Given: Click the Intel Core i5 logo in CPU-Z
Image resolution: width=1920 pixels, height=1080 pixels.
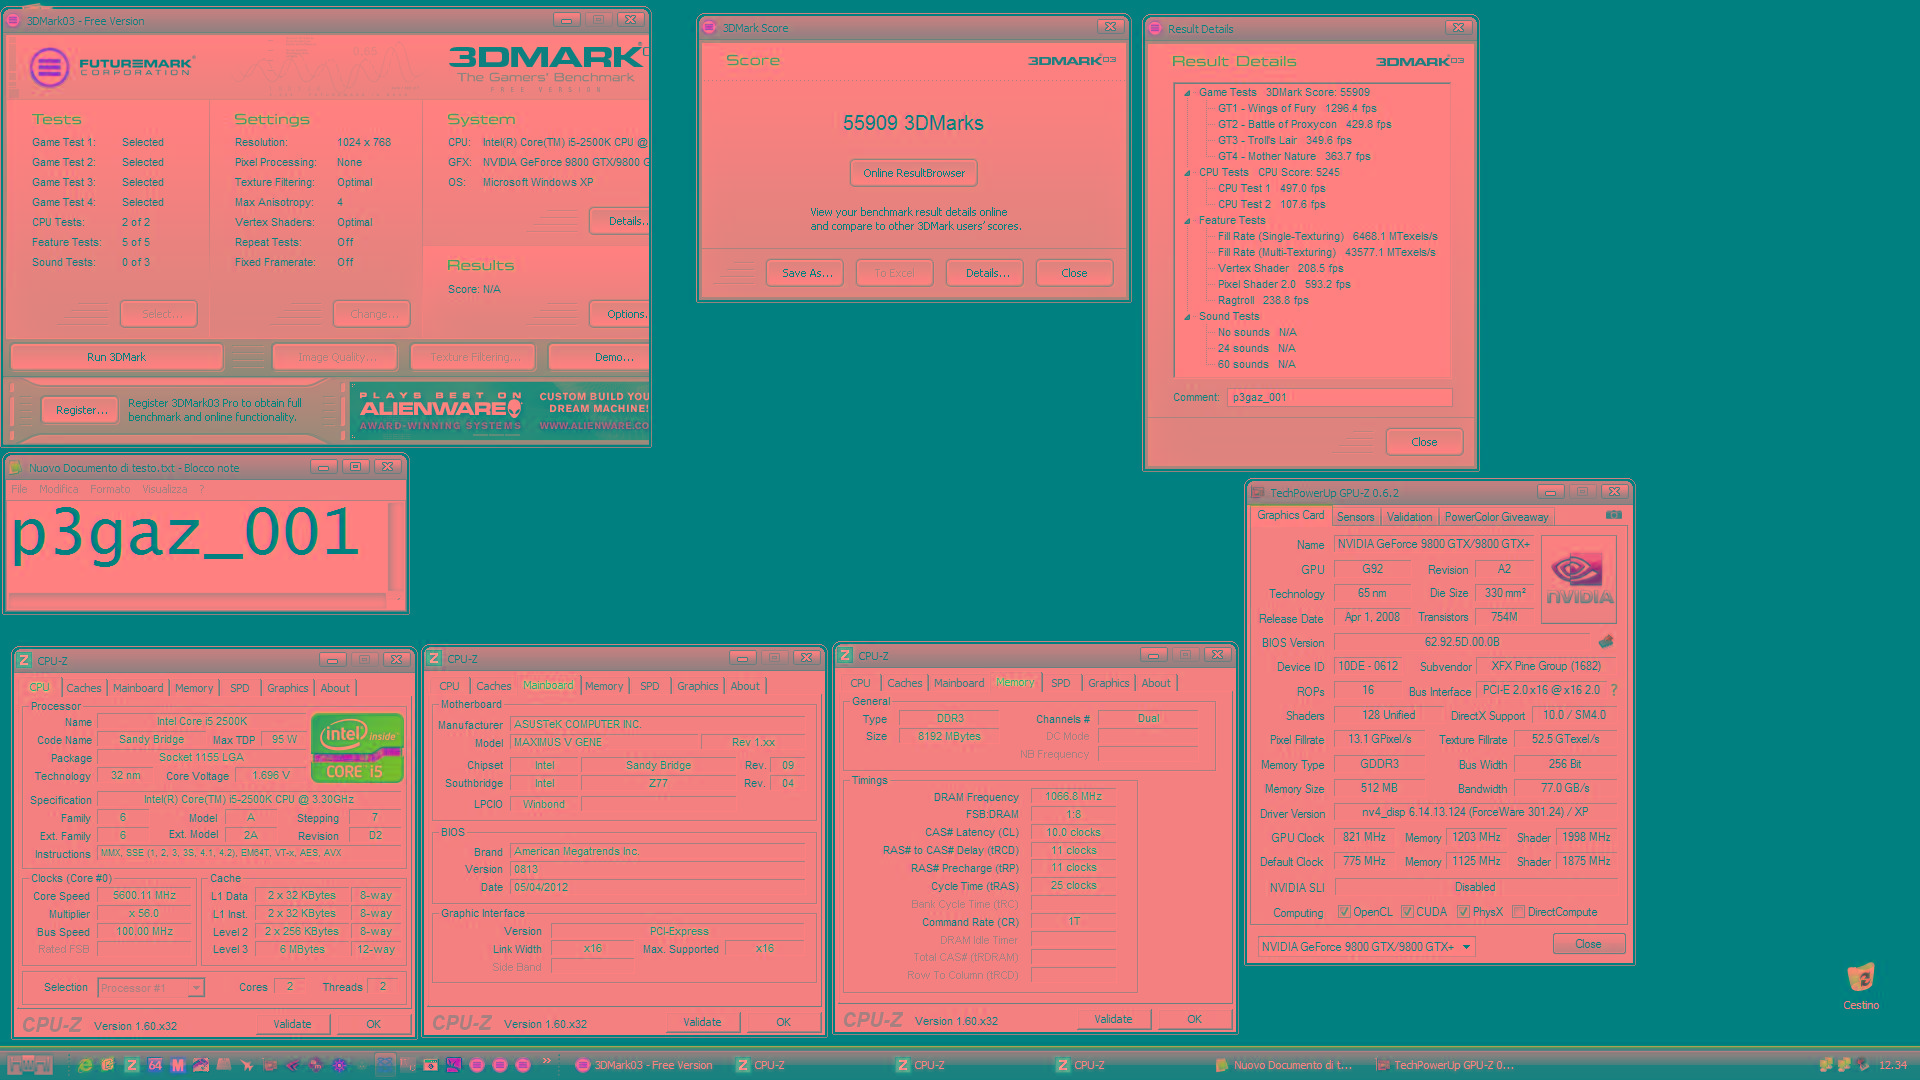Looking at the screenshot, I should 358,747.
